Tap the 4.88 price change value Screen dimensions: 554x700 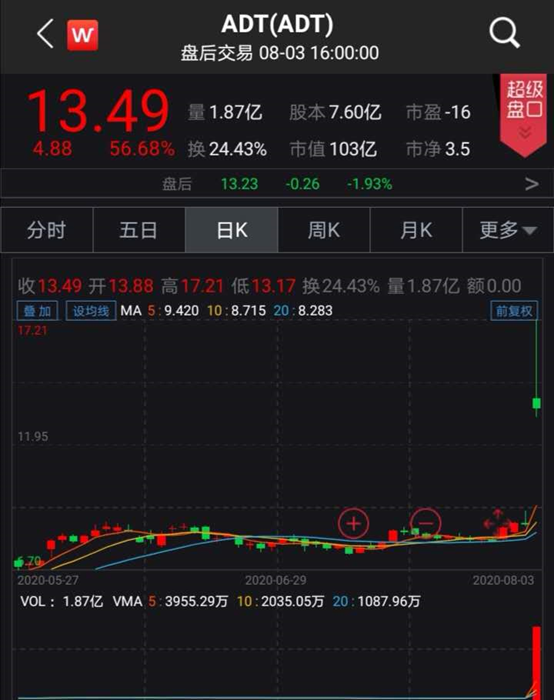coord(52,149)
